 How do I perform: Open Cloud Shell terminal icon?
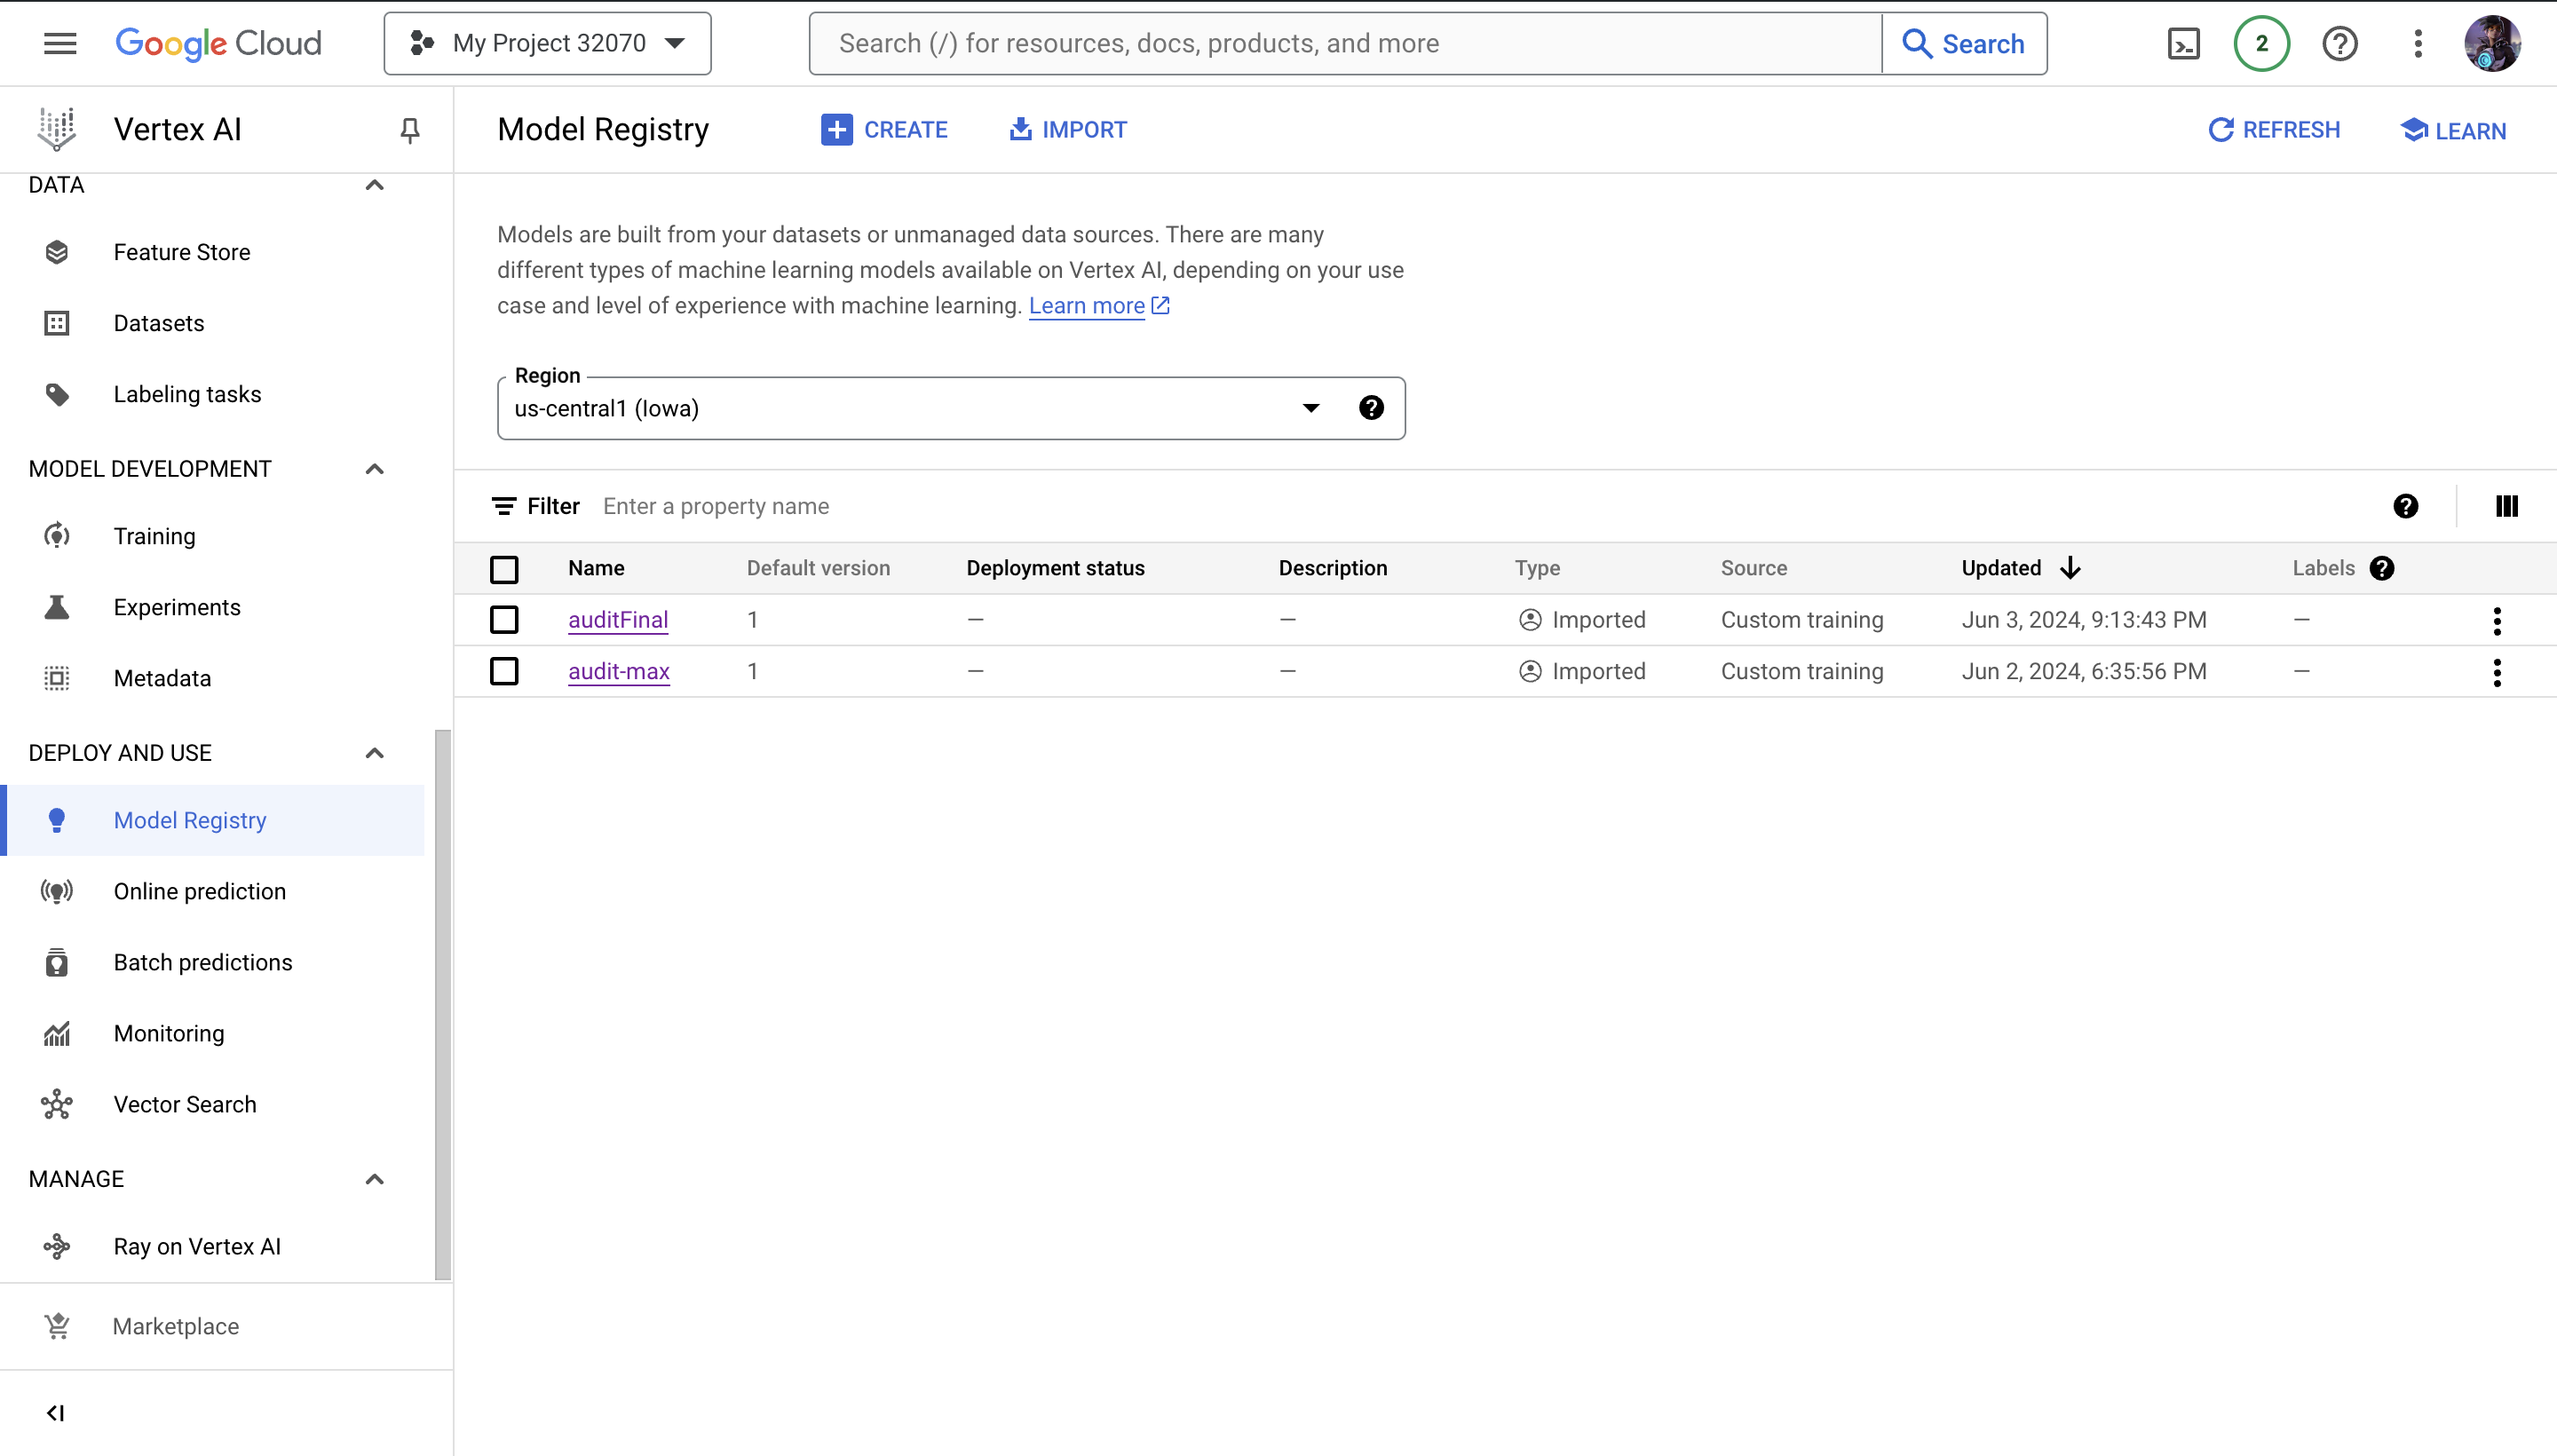tap(2183, 44)
